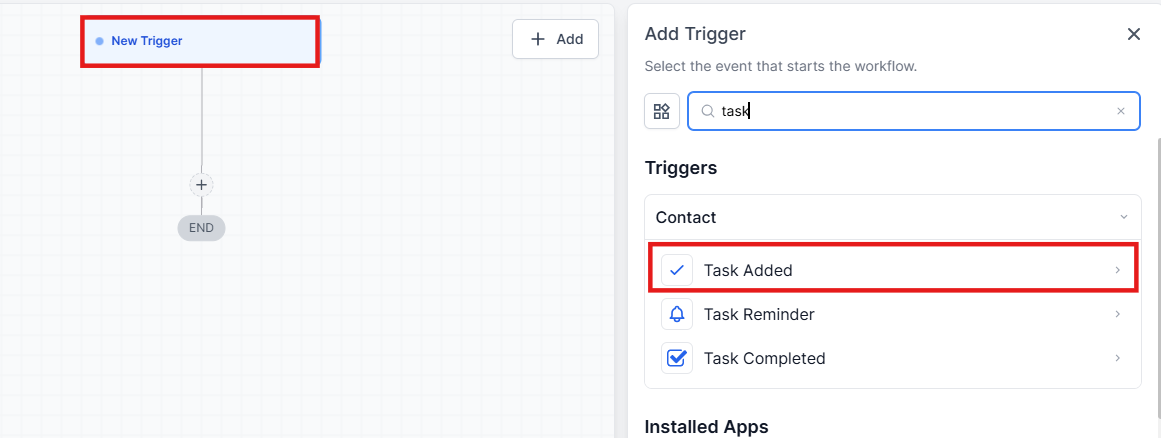
Task: Select the Task Completed trigger label
Action: (x=764, y=358)
